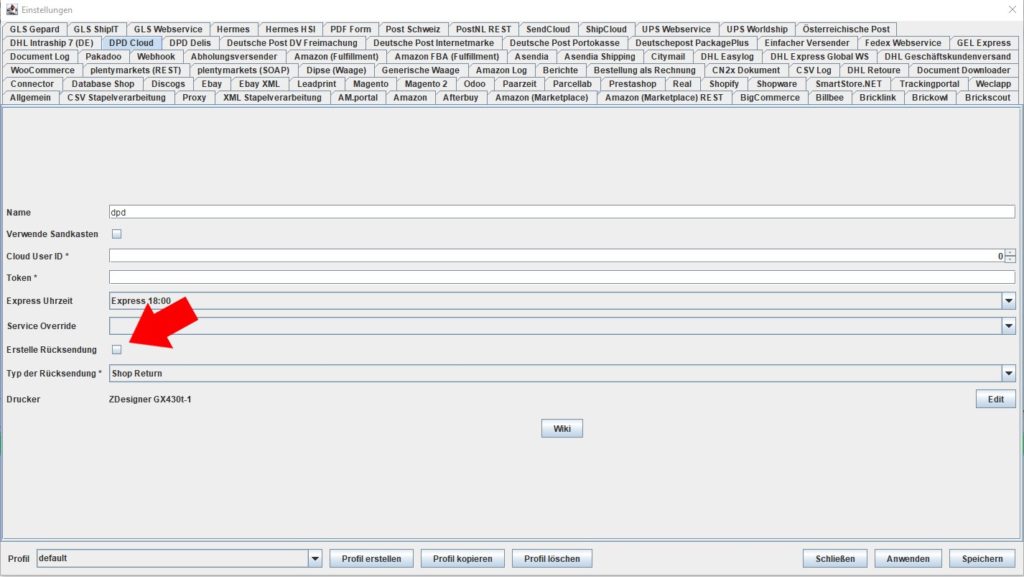Increase the Cloud User ID spinner

click(1010, 253)
